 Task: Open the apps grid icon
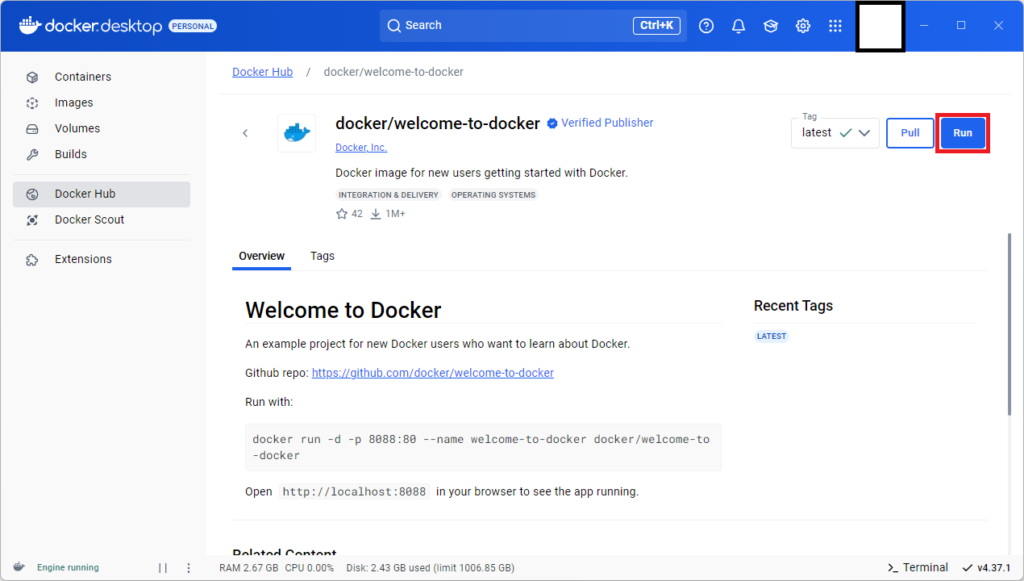835,25
